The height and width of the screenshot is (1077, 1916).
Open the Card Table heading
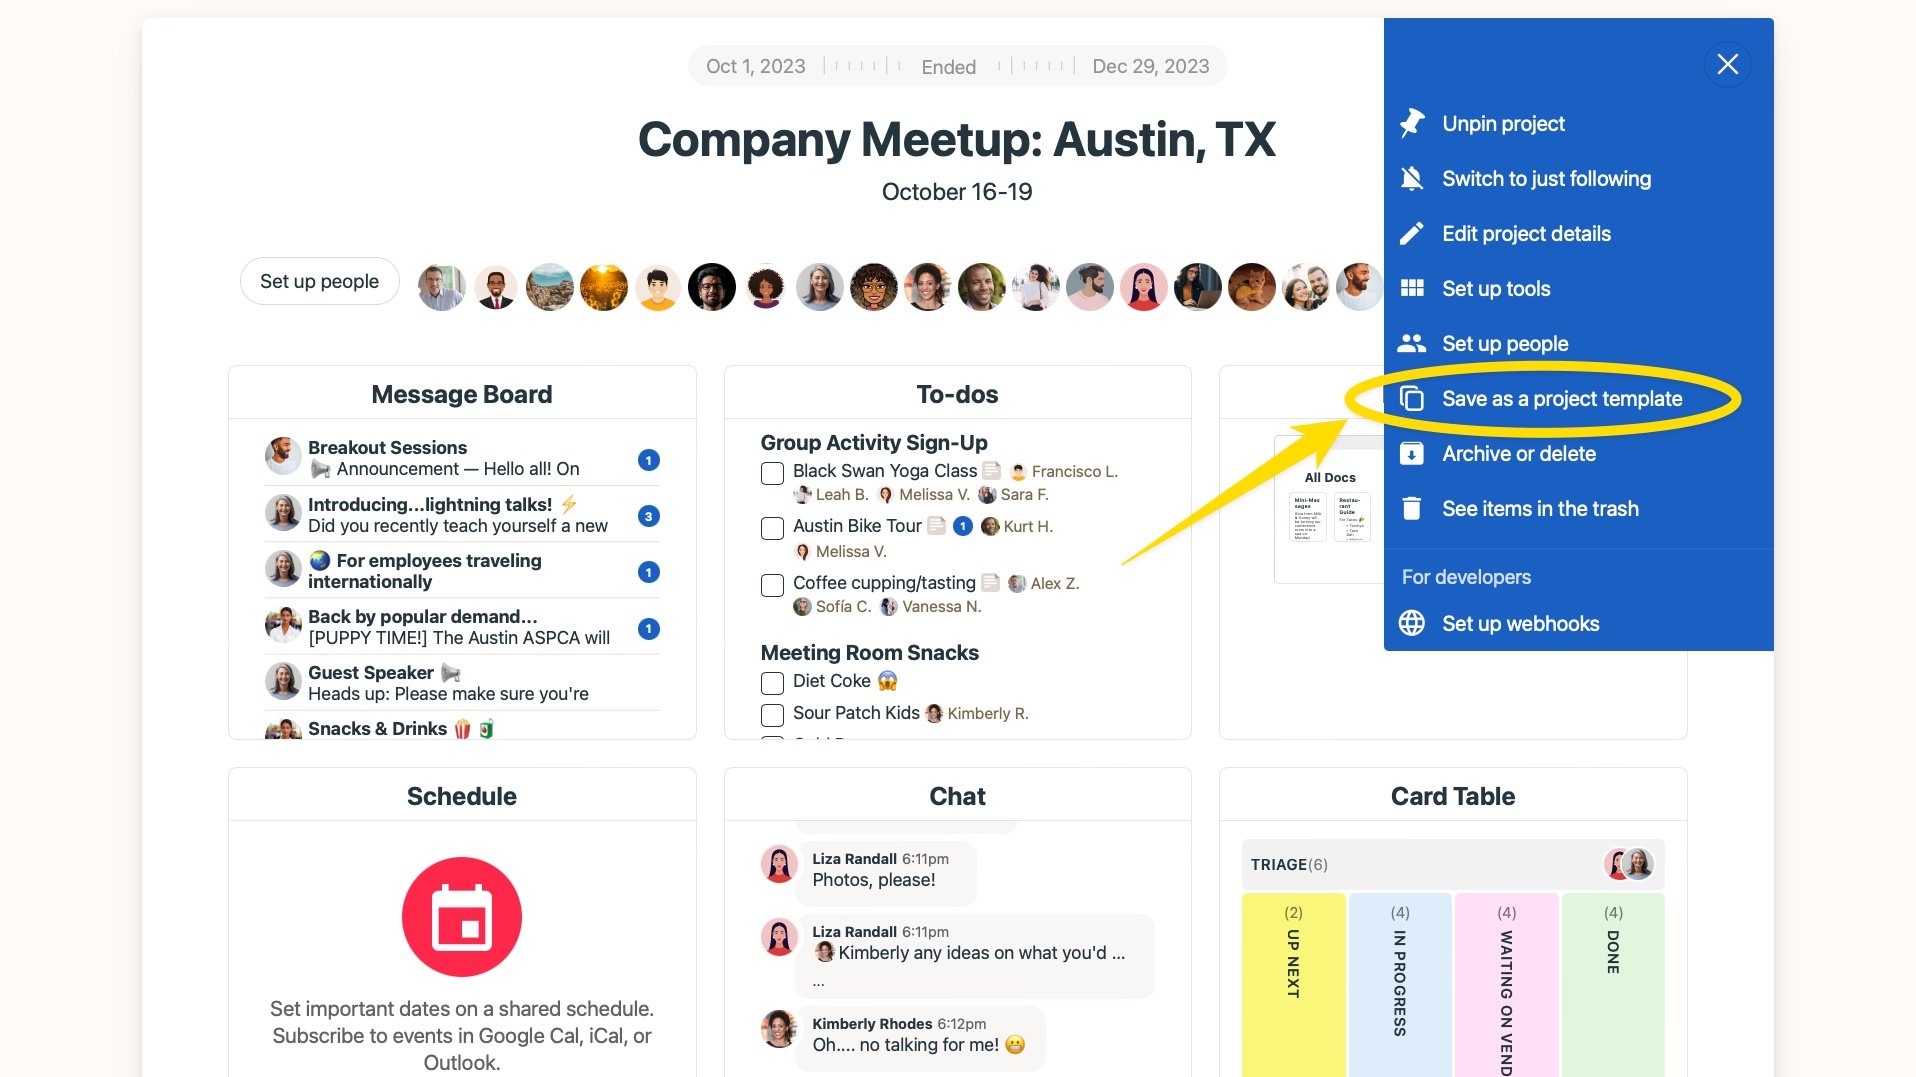(x=1452, y=796)
